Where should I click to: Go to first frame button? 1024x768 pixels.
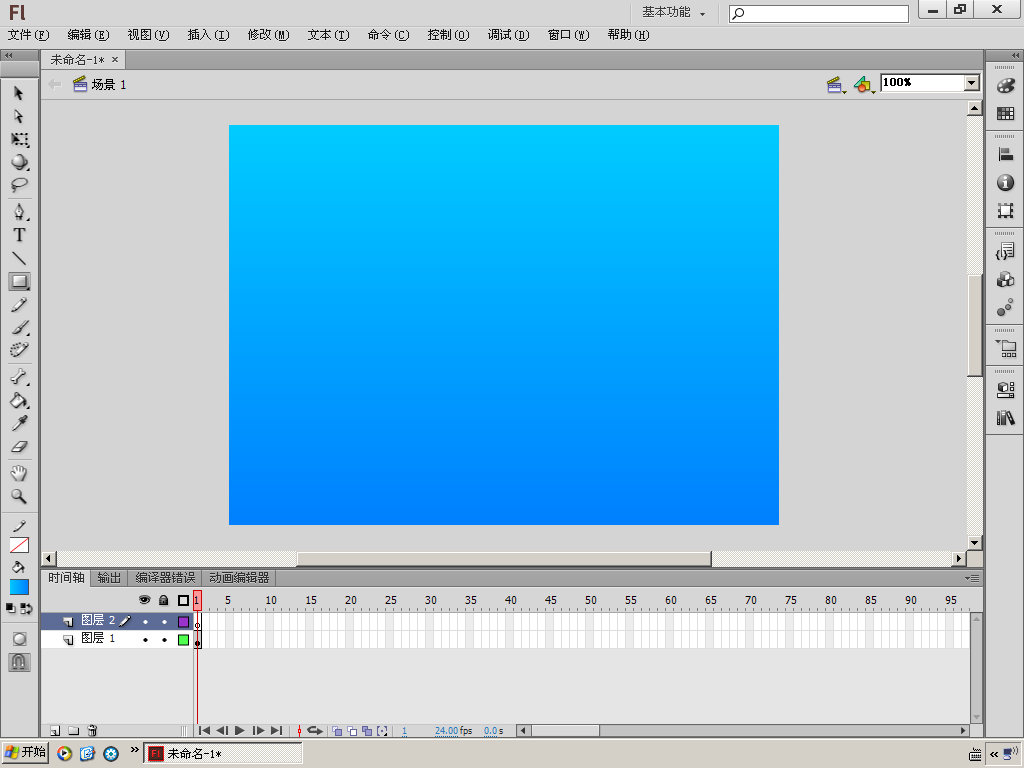point(204,731)
